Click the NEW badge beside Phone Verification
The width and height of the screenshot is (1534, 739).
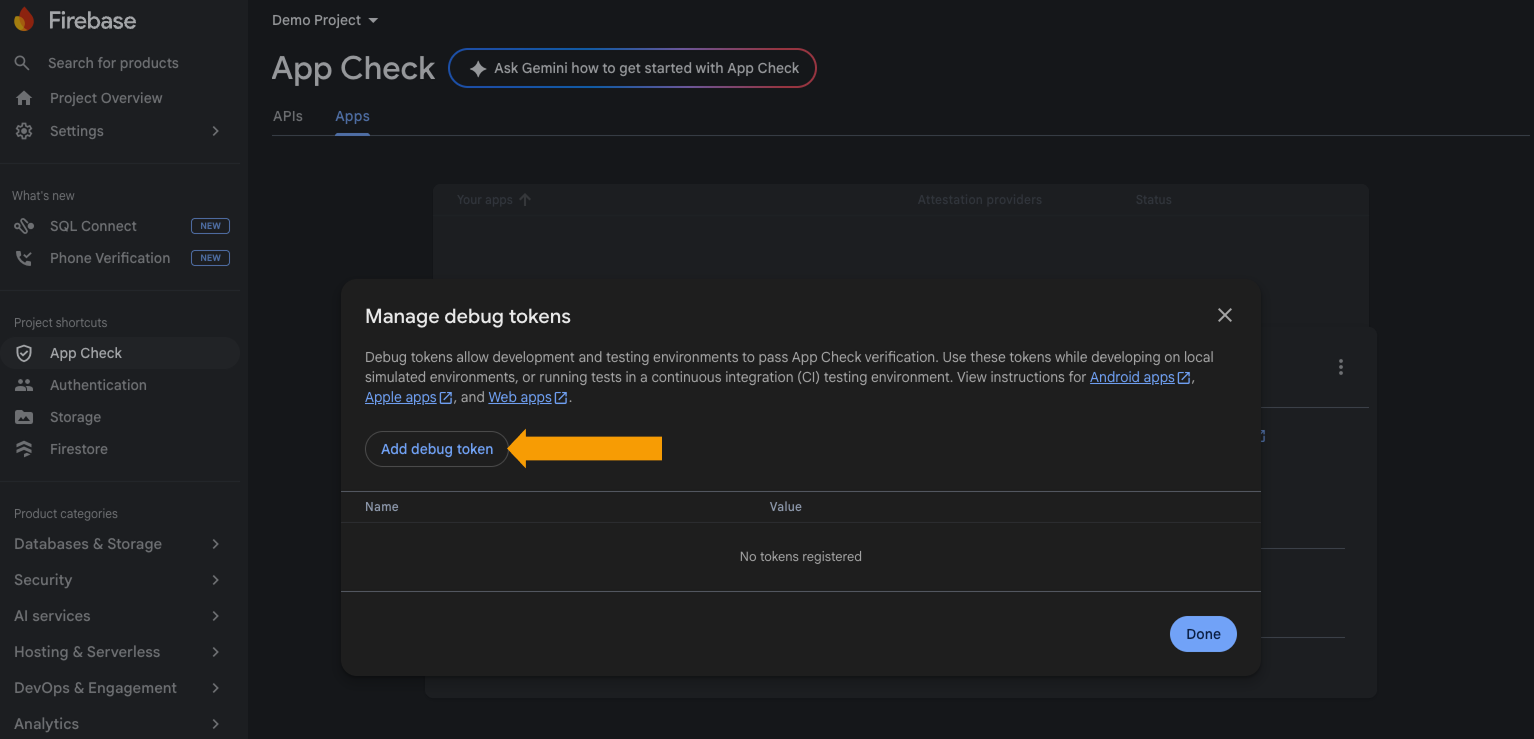(210, 258)
